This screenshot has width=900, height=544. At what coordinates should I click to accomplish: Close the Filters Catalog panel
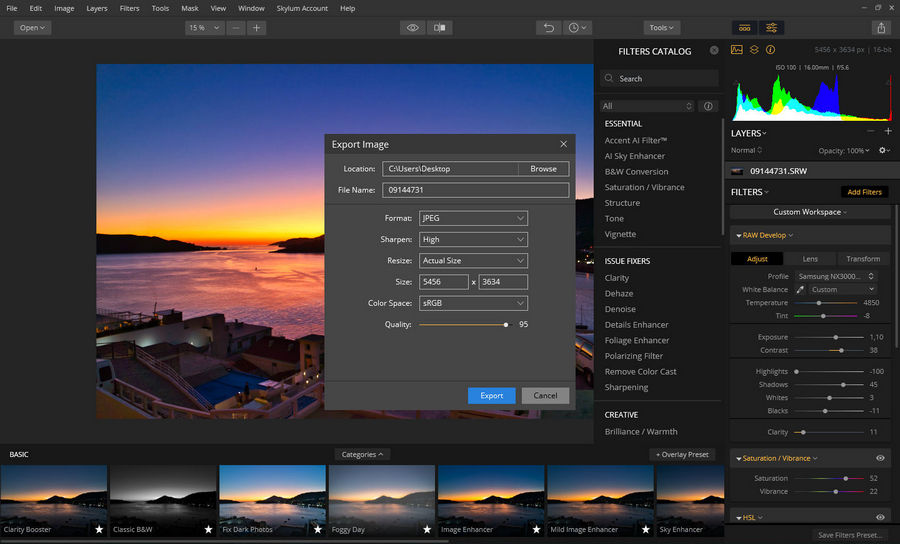(714, 50)
